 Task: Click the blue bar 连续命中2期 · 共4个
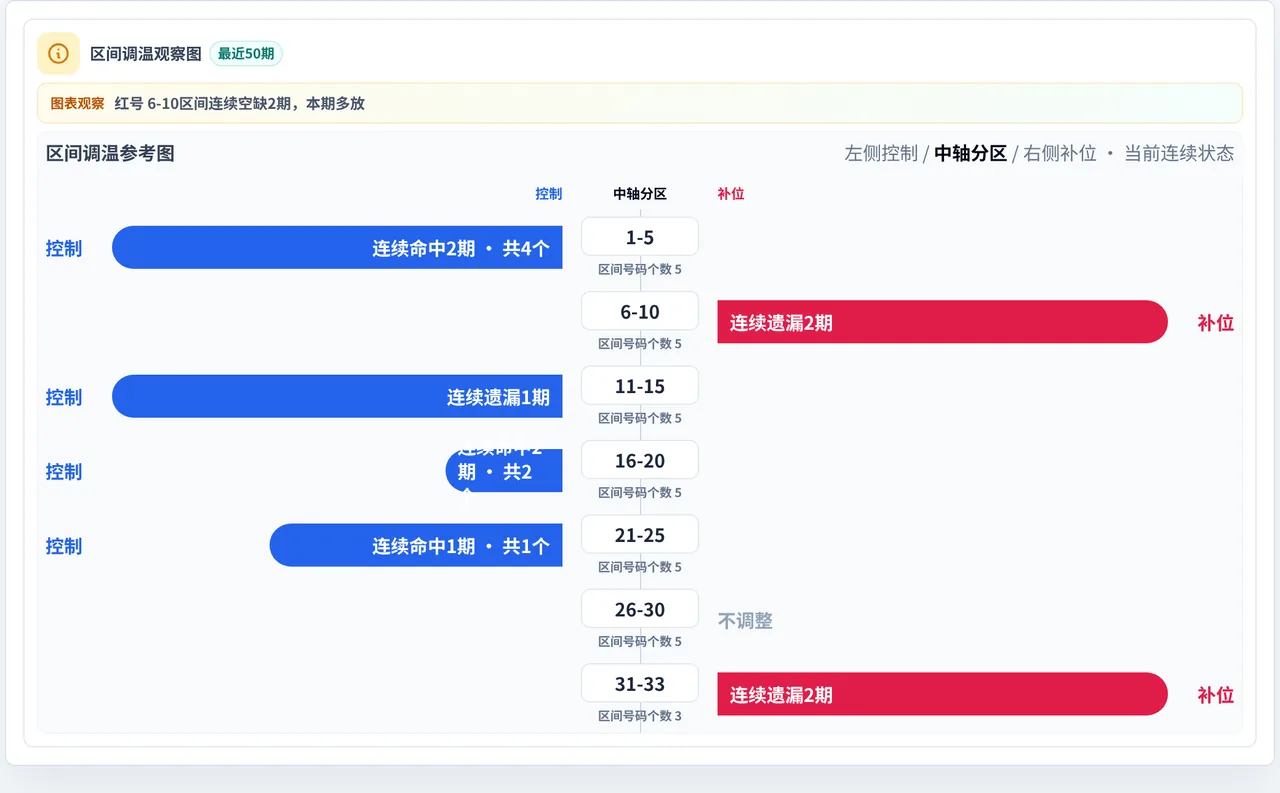(x=337, y=248)
